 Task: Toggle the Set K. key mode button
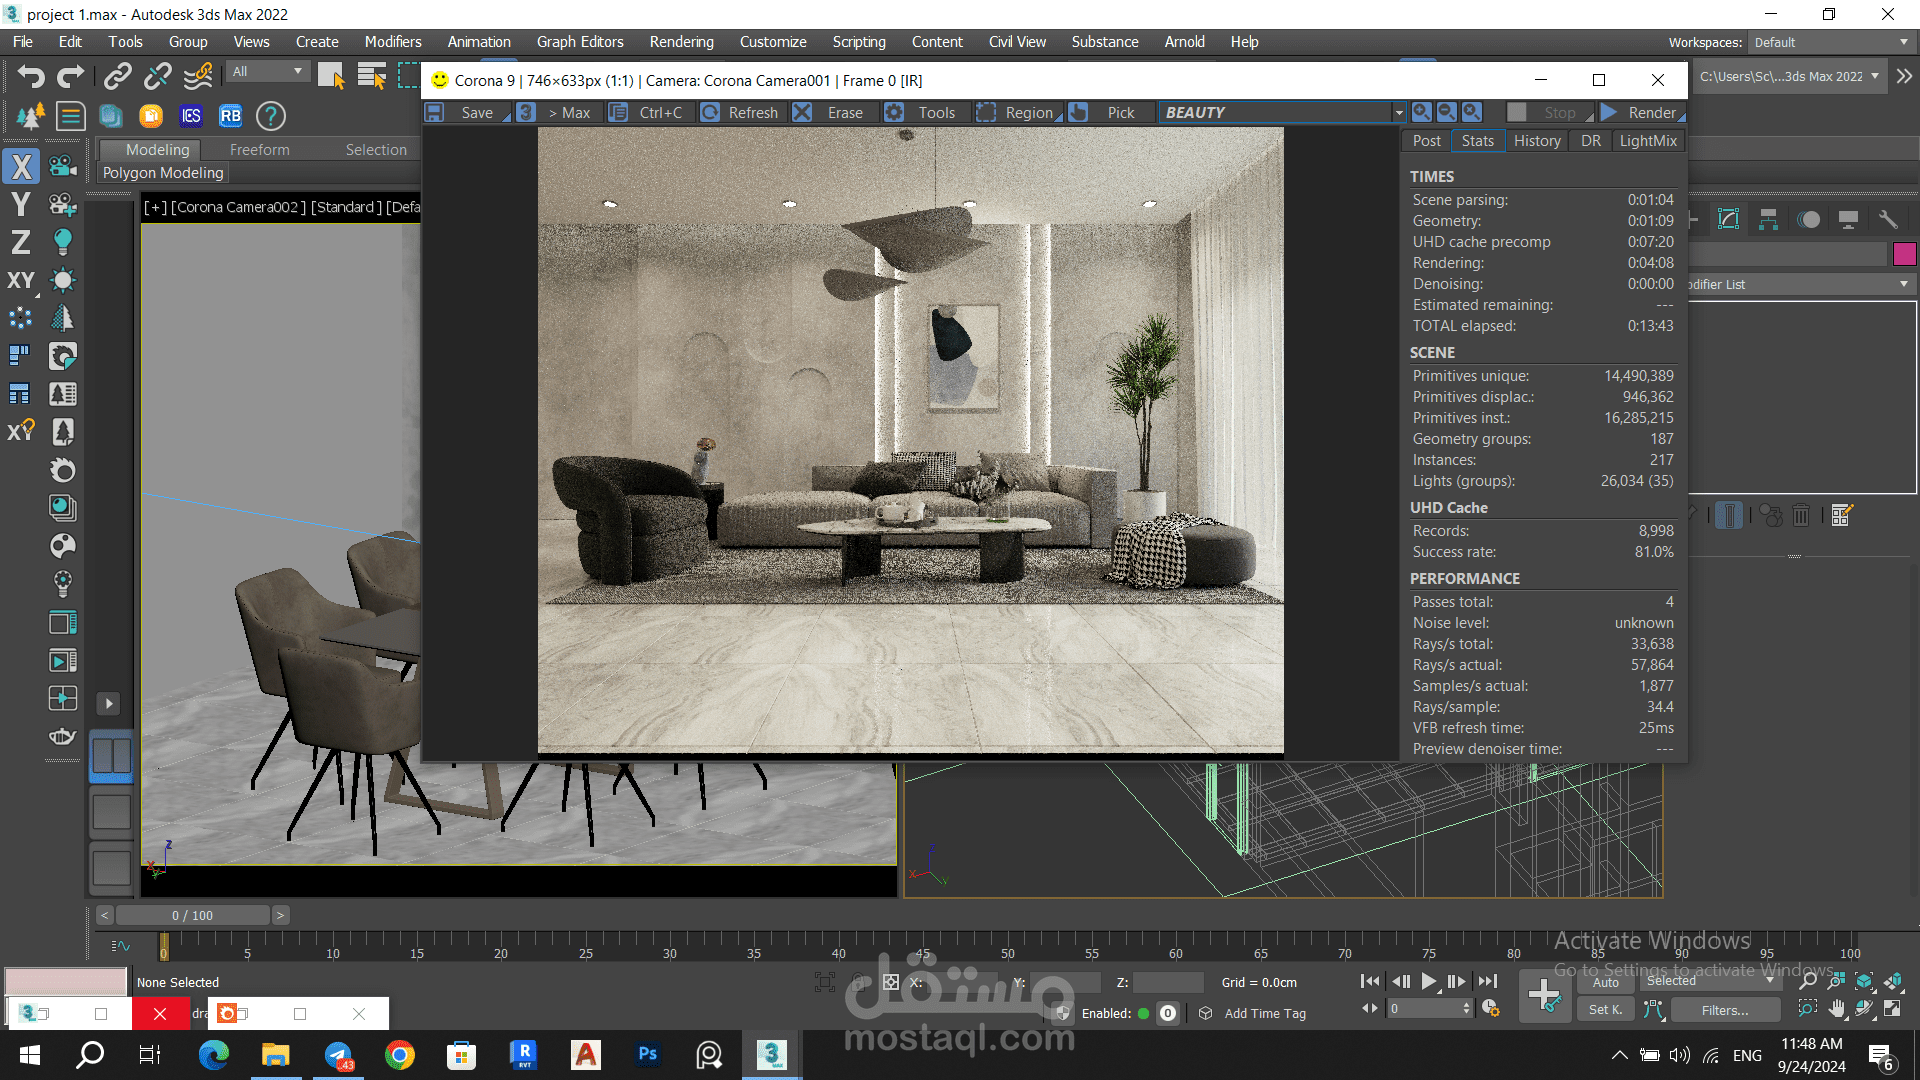click(x=1605, y=1010)
